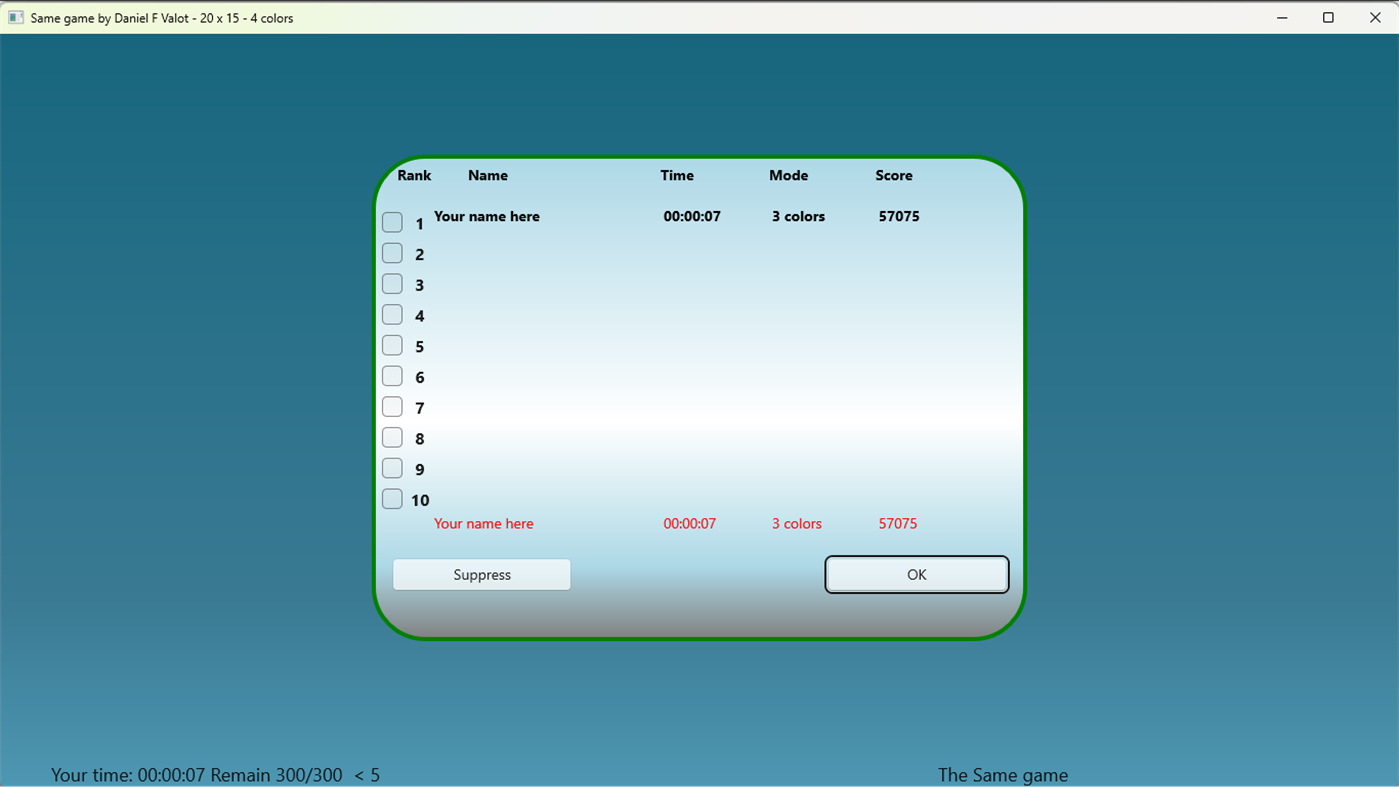Confirm the high score with OK
The image size is (1399, 787).
coord(915,574)
